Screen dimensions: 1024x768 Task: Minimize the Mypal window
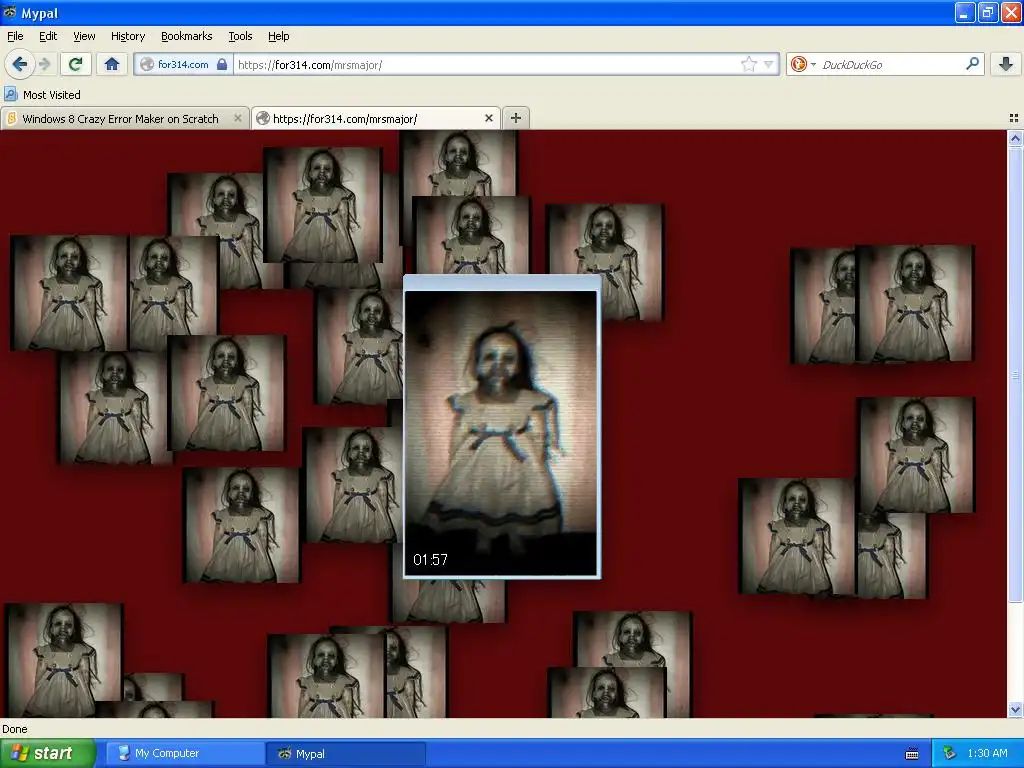click(x=965, y=12)
